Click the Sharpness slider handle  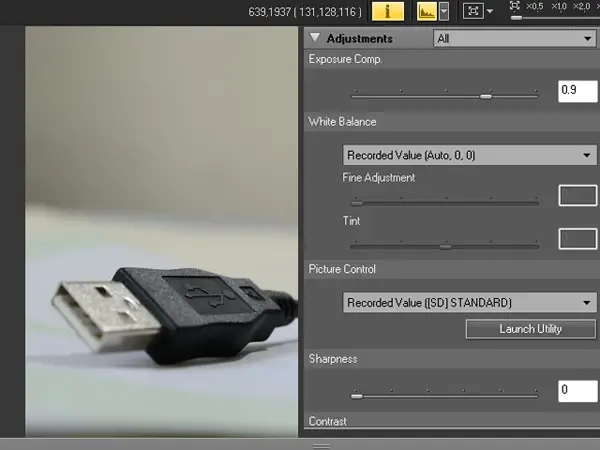(x=357, y=396)
